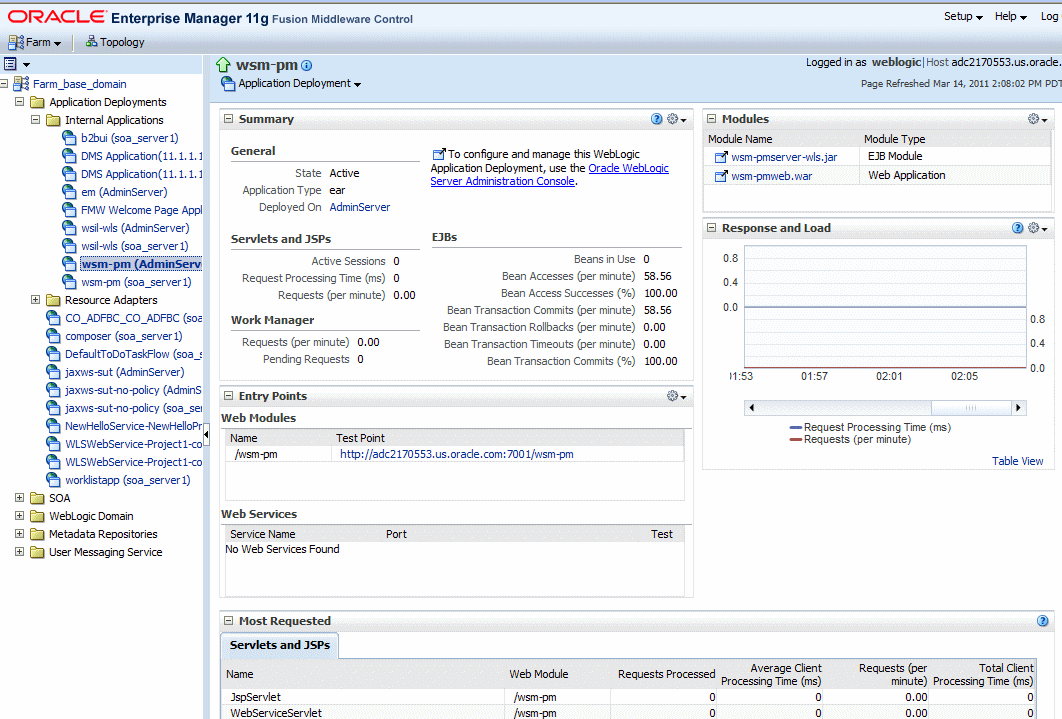Open the Summary panel help icon
The height and width of the screenshot is (719, 1062).
(657, 119)
